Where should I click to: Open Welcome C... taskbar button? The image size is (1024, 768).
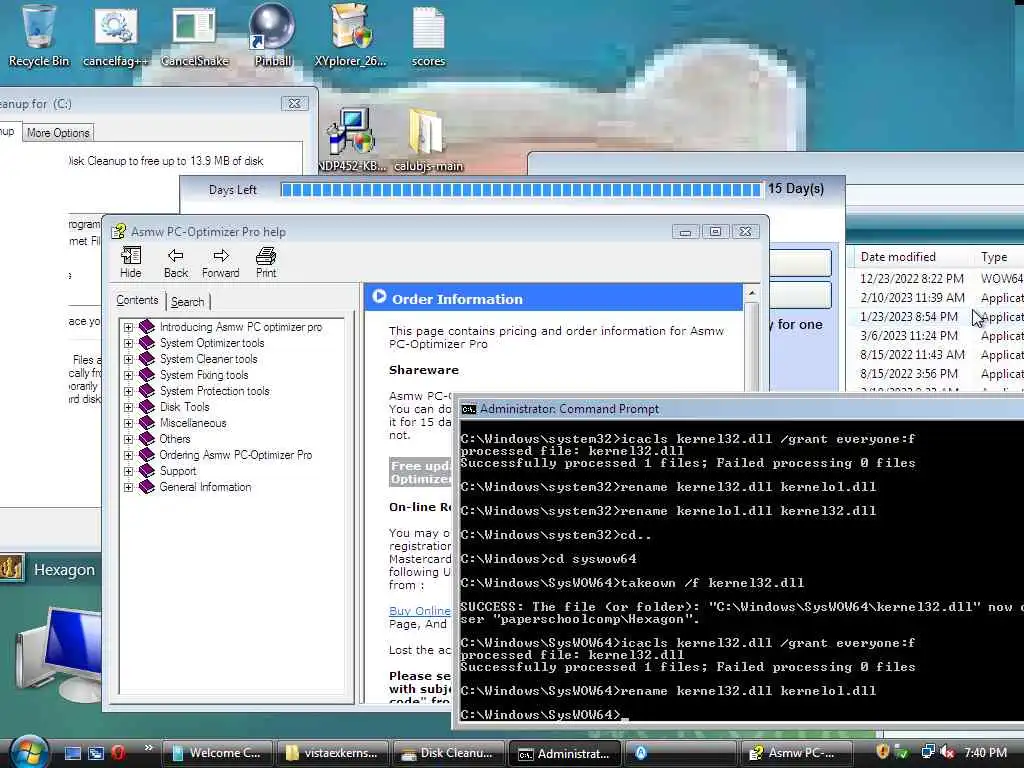(x=217, y=753)
